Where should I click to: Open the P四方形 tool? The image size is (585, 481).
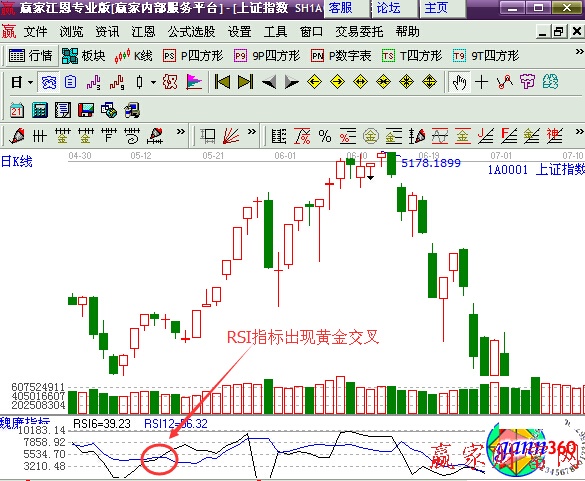(x=193, y=56)
